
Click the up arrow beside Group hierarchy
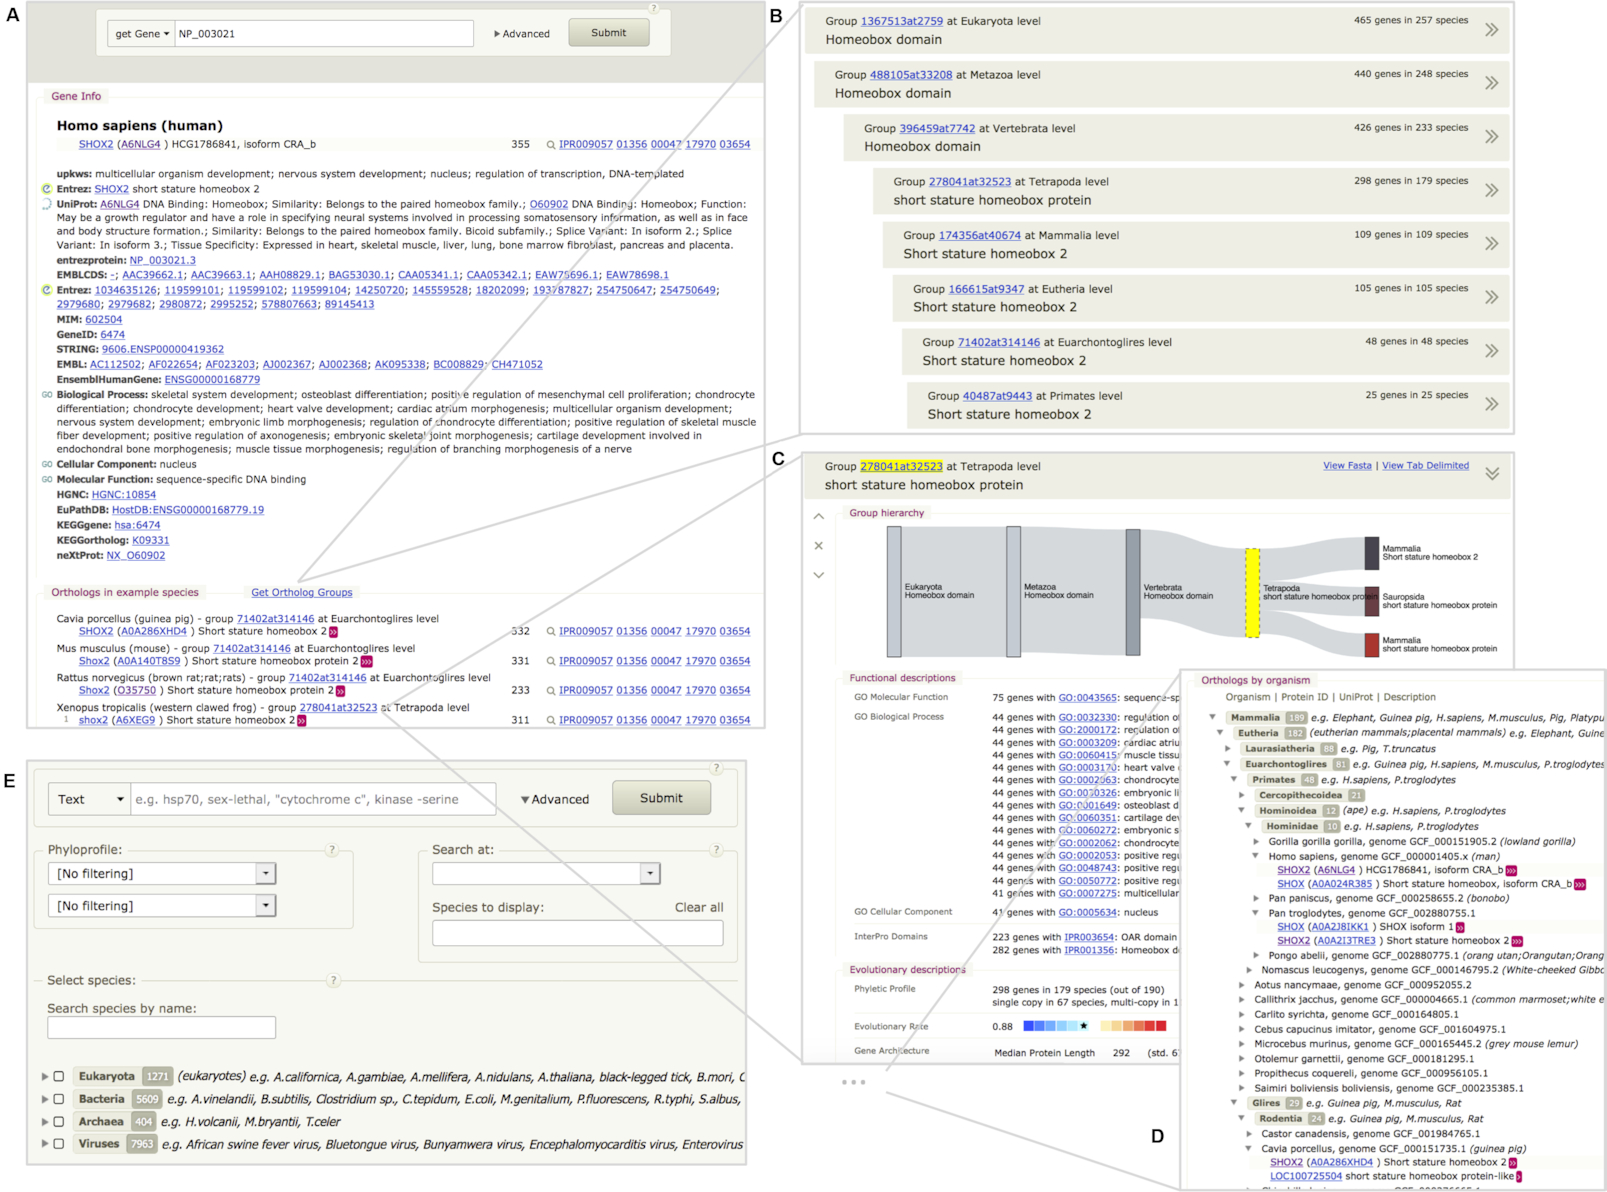tap(819, 517)
